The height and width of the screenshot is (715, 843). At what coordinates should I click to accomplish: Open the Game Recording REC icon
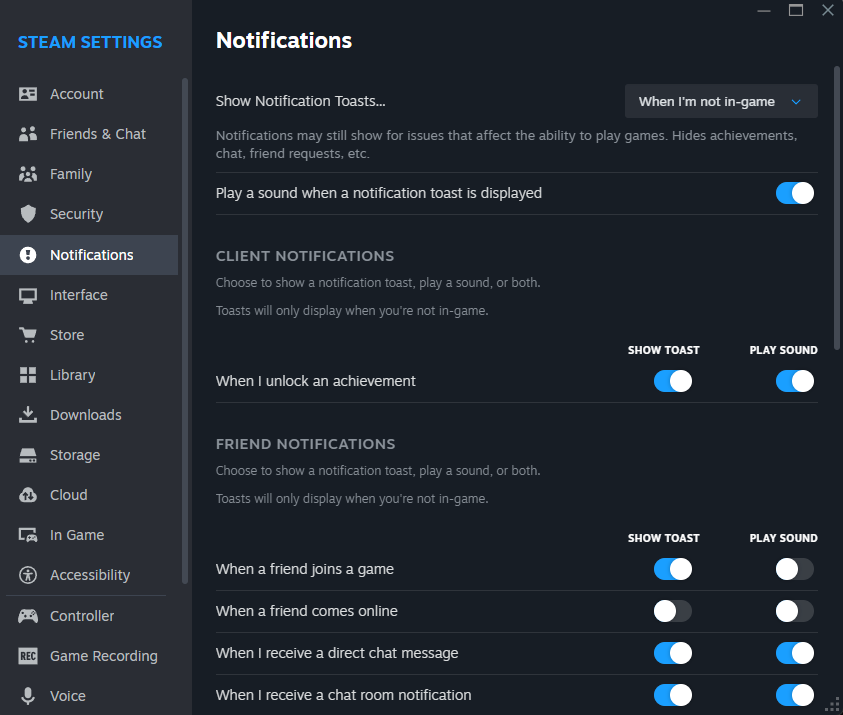27,655
